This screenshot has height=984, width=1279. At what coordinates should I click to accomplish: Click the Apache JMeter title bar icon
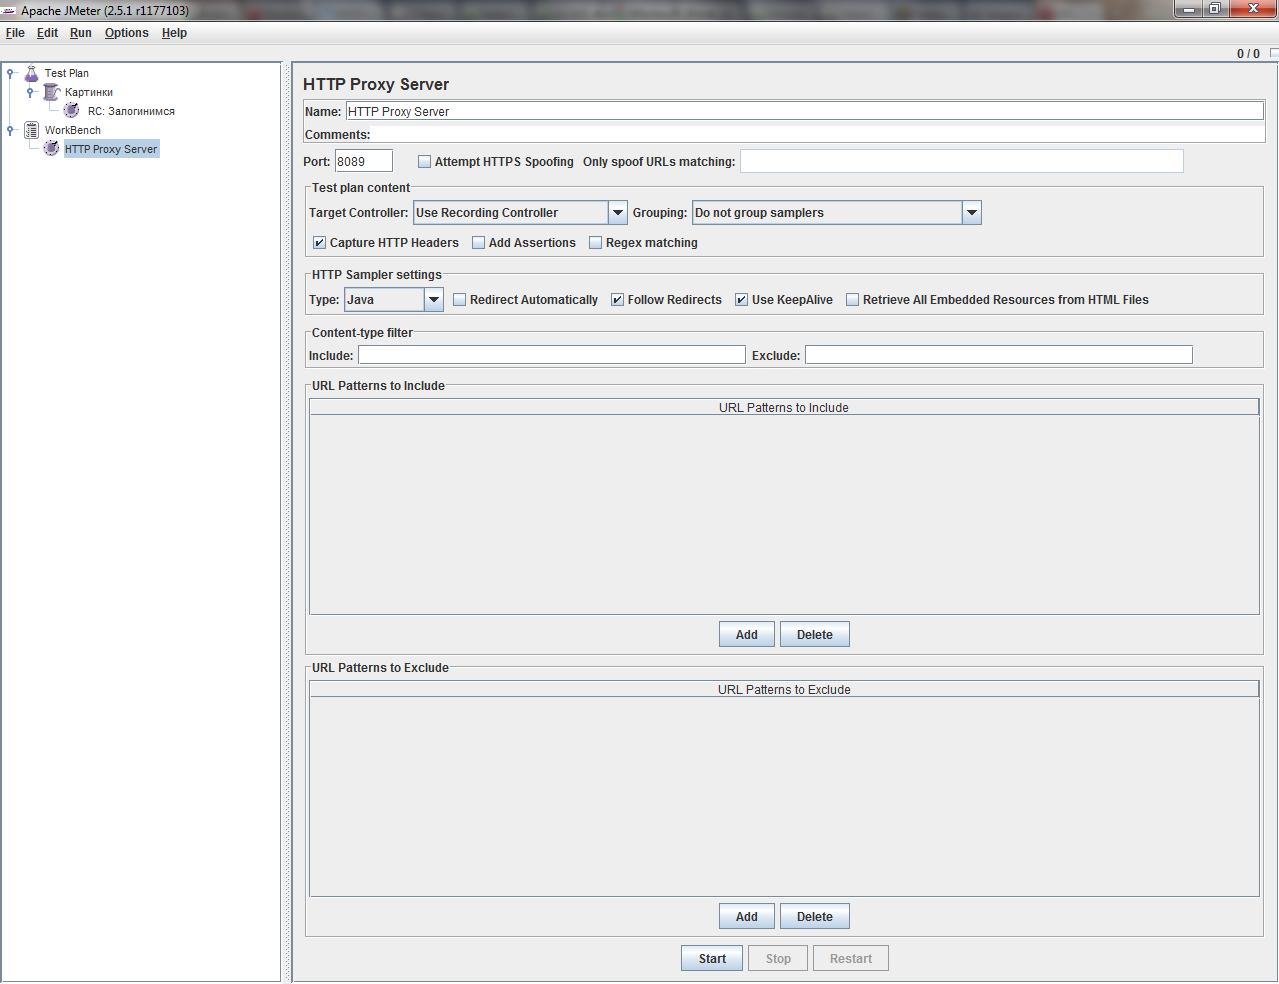coord(9,11)
